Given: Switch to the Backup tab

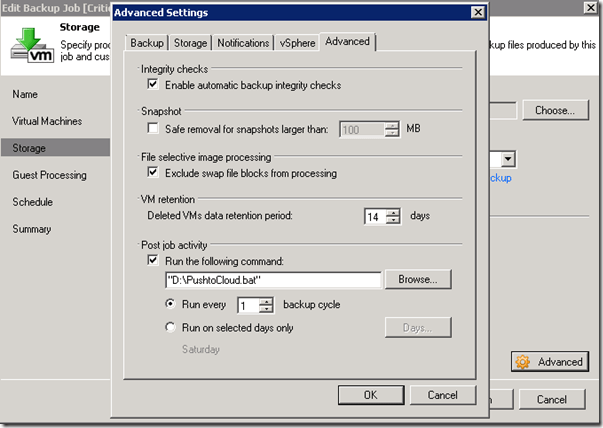Looking at the screenshot, I should (x=147, y=43).
